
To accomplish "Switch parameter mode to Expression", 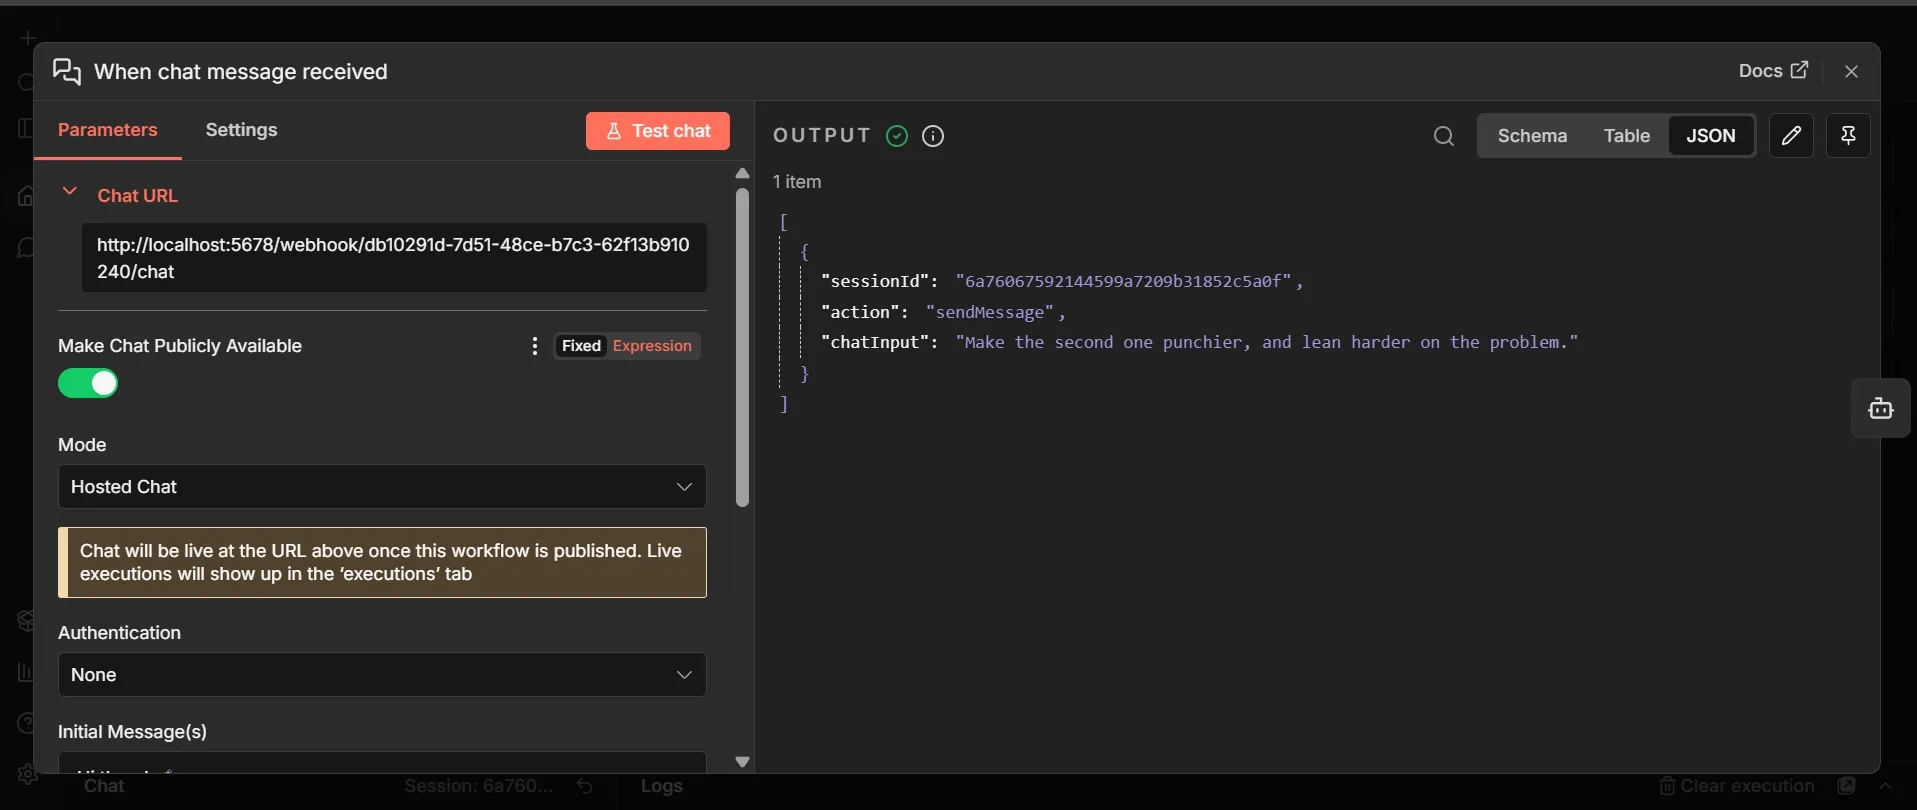I will pos(652,346).
